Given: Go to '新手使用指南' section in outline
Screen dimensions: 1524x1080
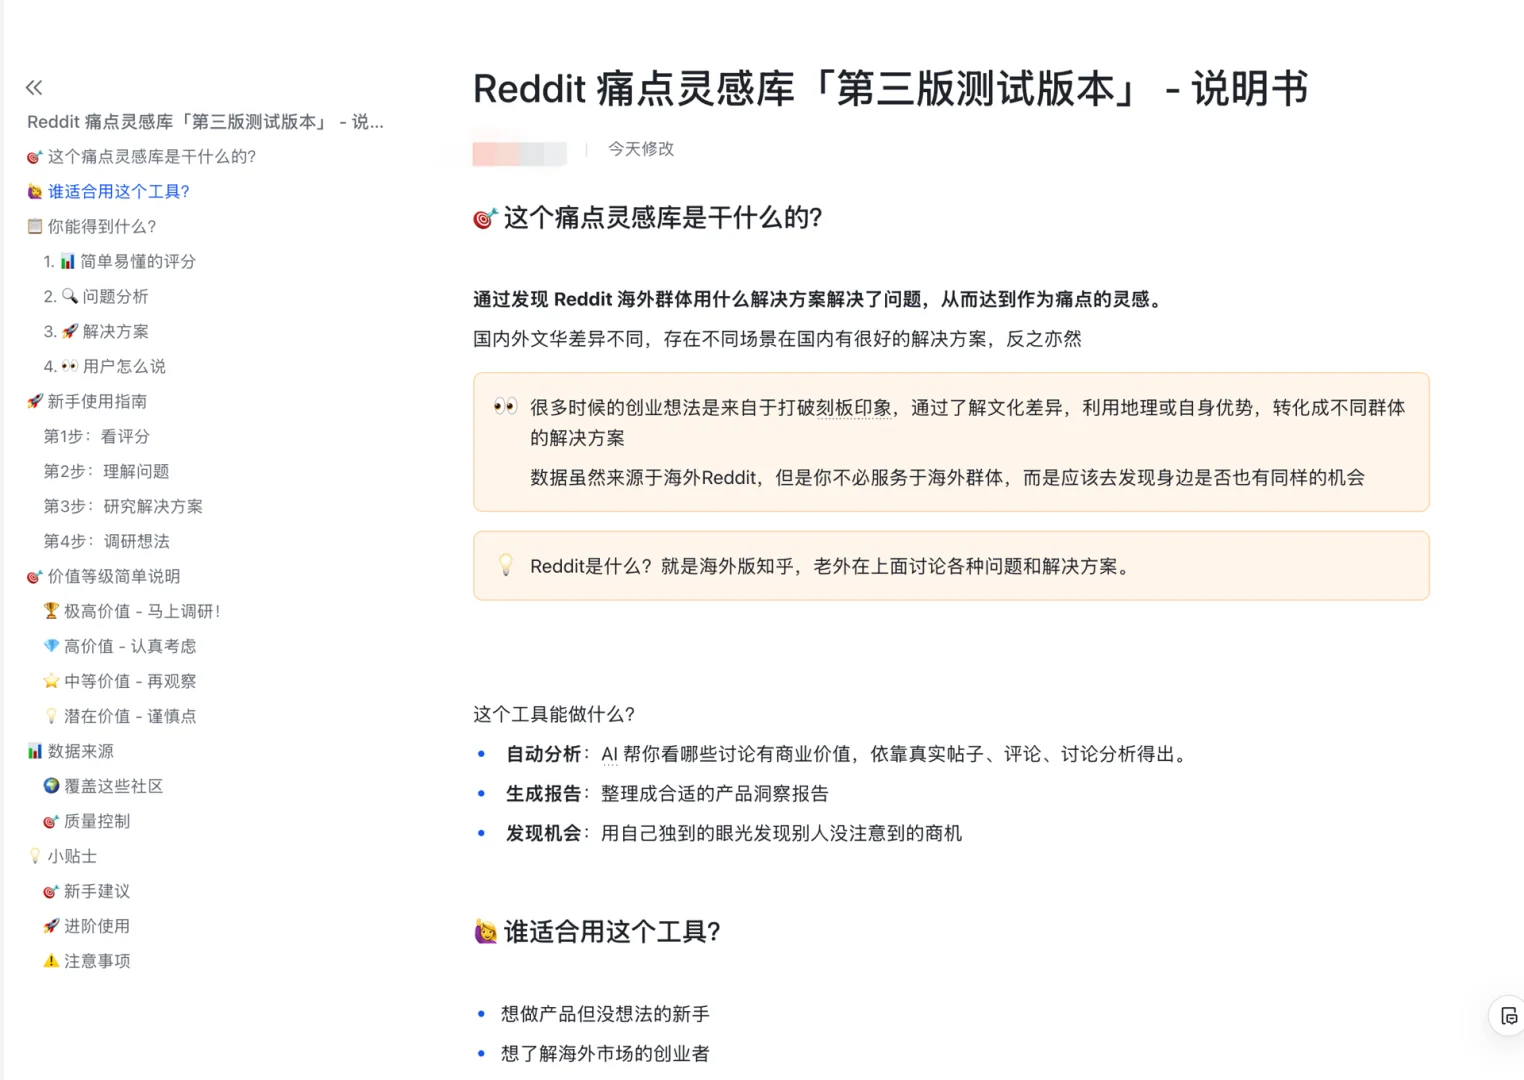Looking at the screenshot, I should [x=87, y=402].
